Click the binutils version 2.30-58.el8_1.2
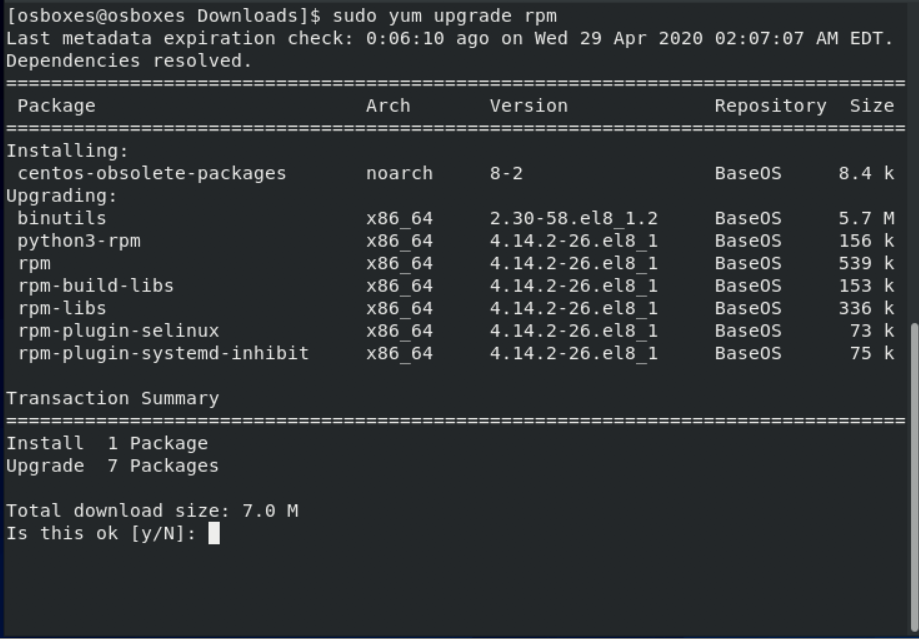Screen dimensions: 919x639 (x=573, y=218)
